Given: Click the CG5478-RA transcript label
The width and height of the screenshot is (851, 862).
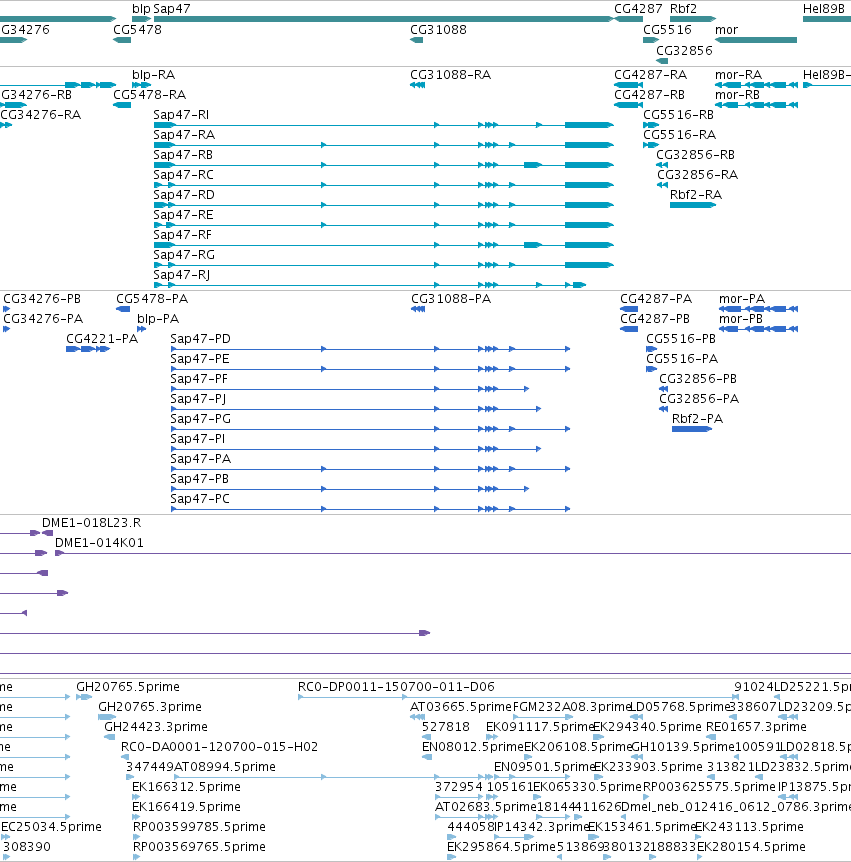Looking at the screenshot, I should coord(150,95).
